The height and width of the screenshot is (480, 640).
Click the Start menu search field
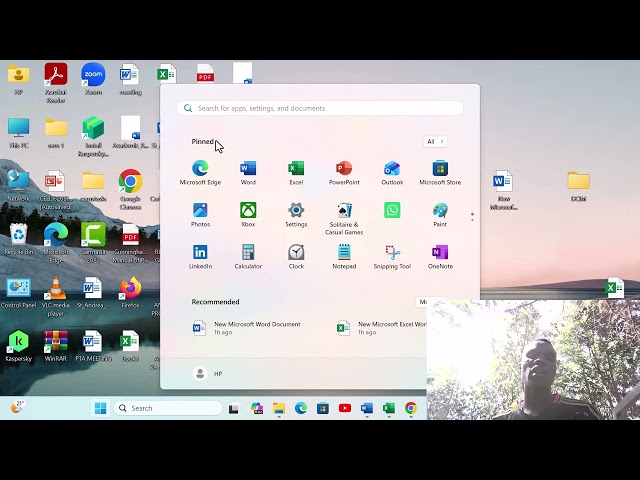coord(320,108)
